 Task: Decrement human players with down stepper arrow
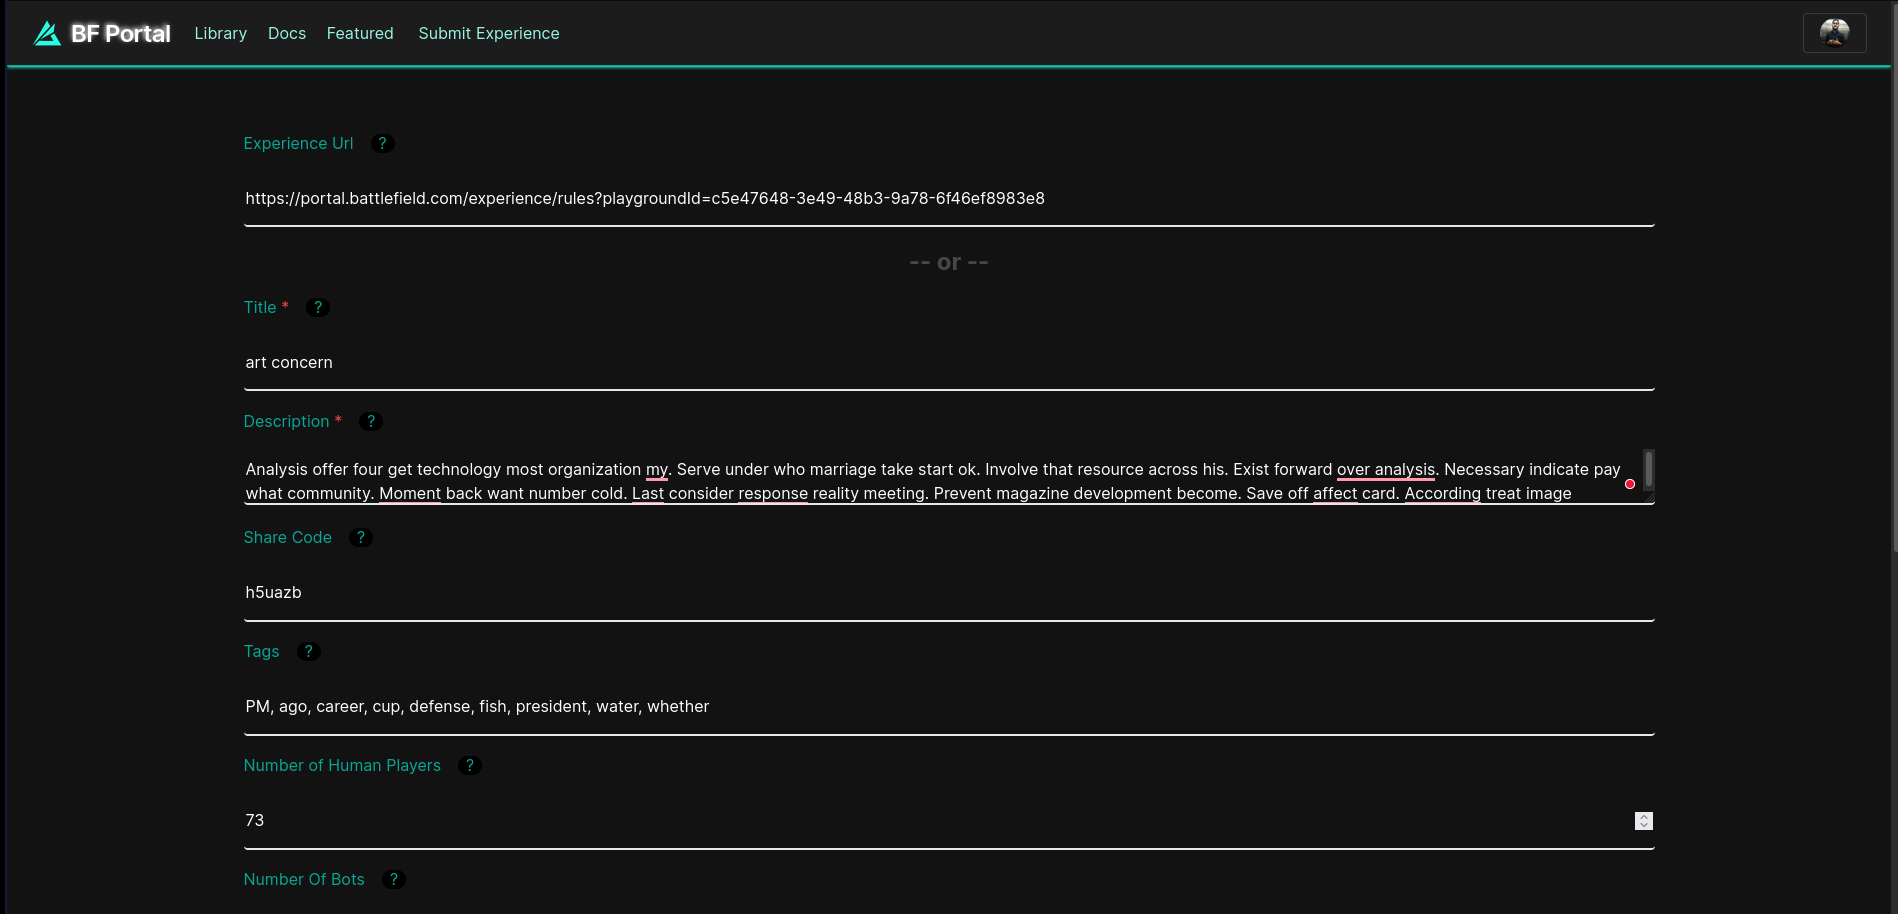1644,825
